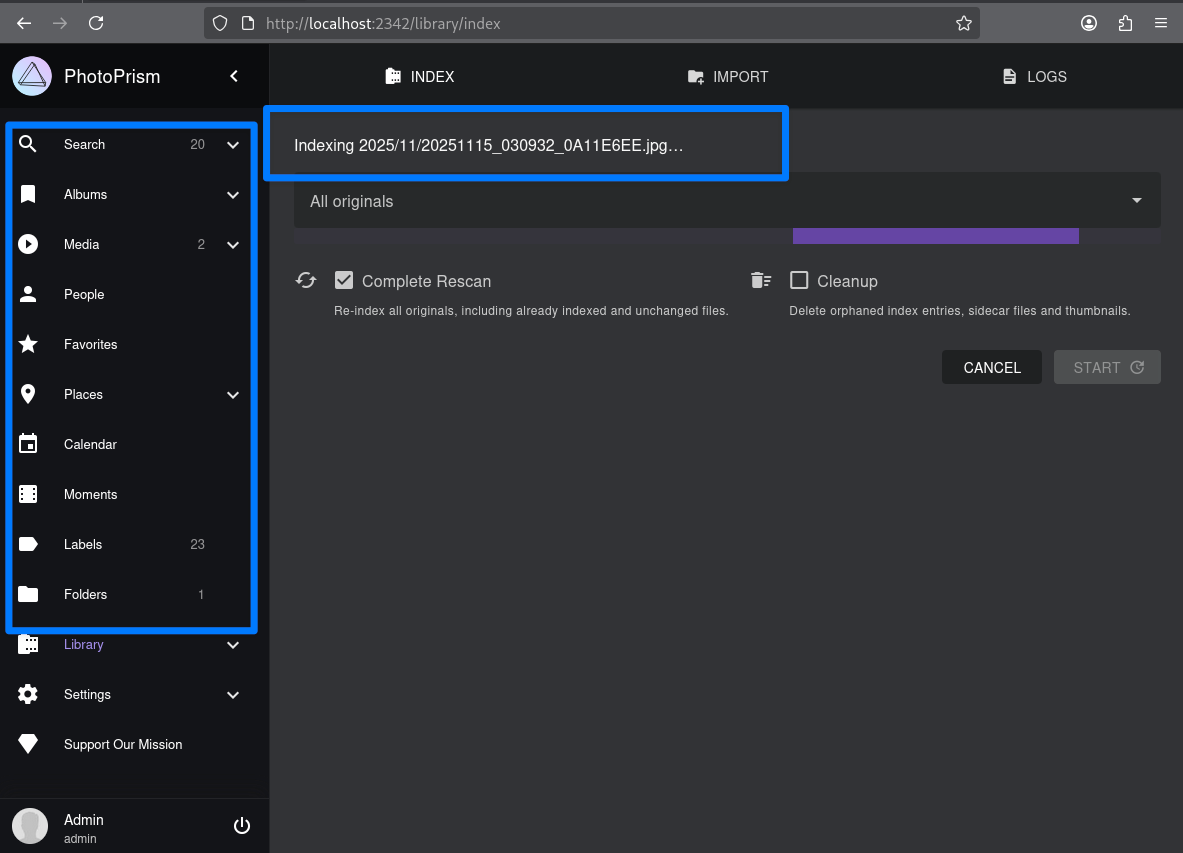The image size is (1183, 853).
Task: Click the logout power icon next to Admin
Action: [241, 825]
